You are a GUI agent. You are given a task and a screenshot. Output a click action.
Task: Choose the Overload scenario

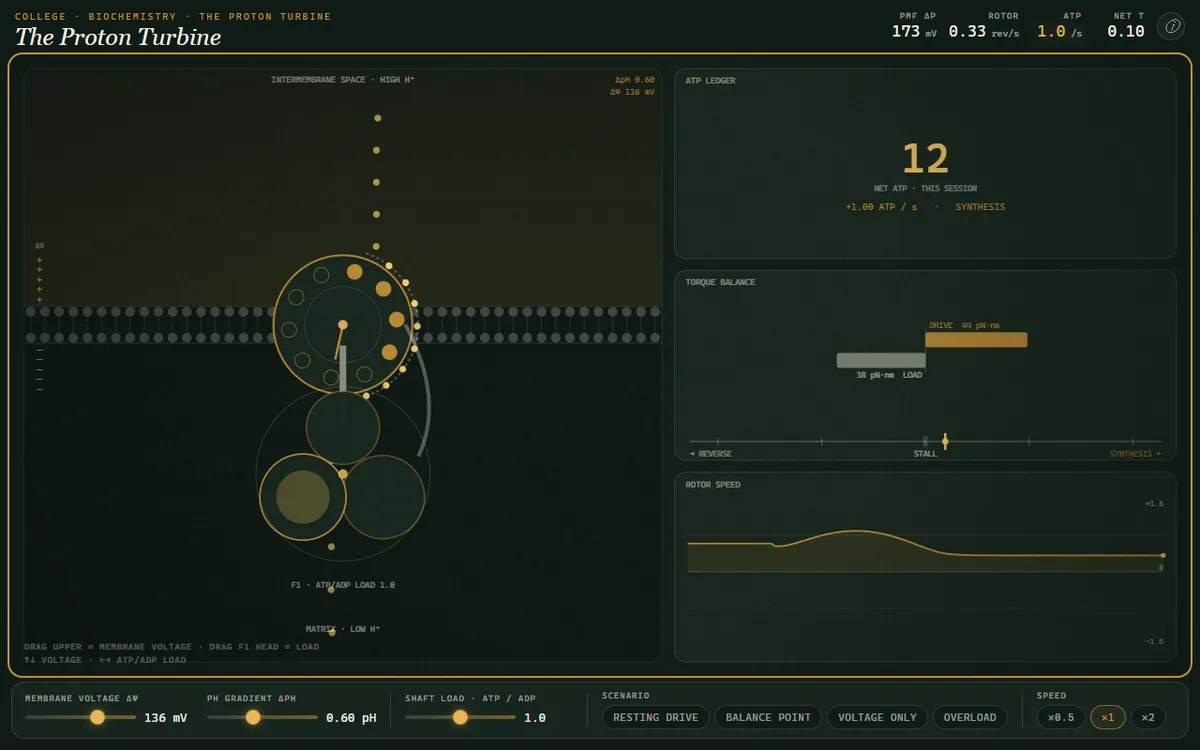(x=970, y=717)
